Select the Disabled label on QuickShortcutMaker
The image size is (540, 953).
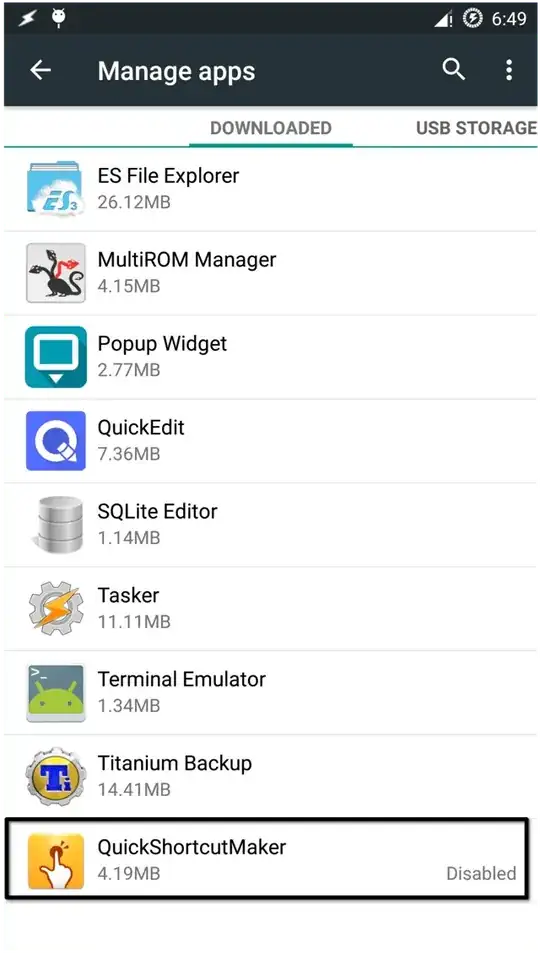click(481, 873)
